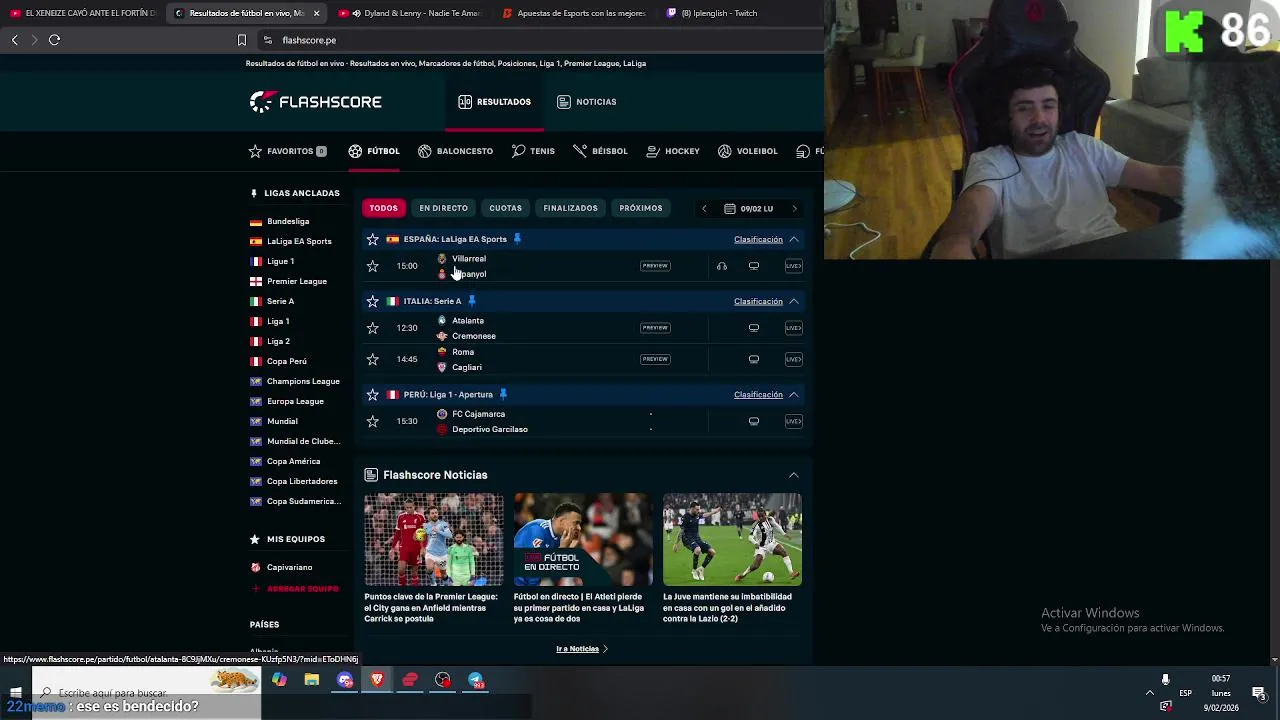Favorite the Perú Liga 1 league star

[x=373, y=394]
